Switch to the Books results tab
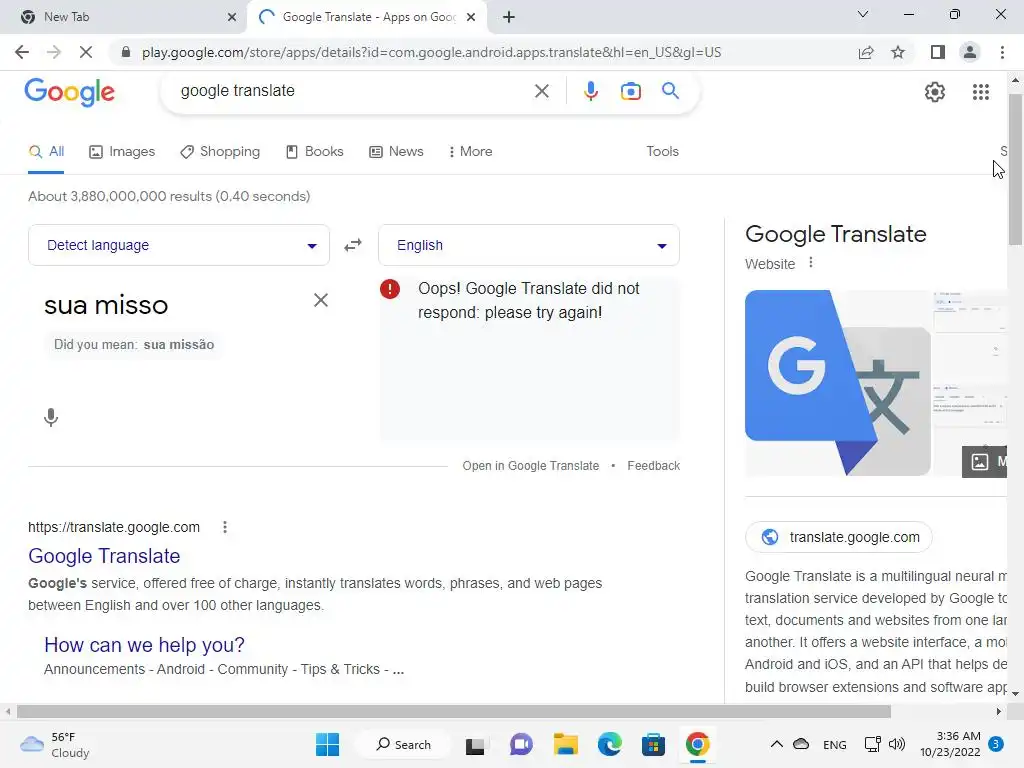This screenshot has height=768, width=1024. point(315,152)
